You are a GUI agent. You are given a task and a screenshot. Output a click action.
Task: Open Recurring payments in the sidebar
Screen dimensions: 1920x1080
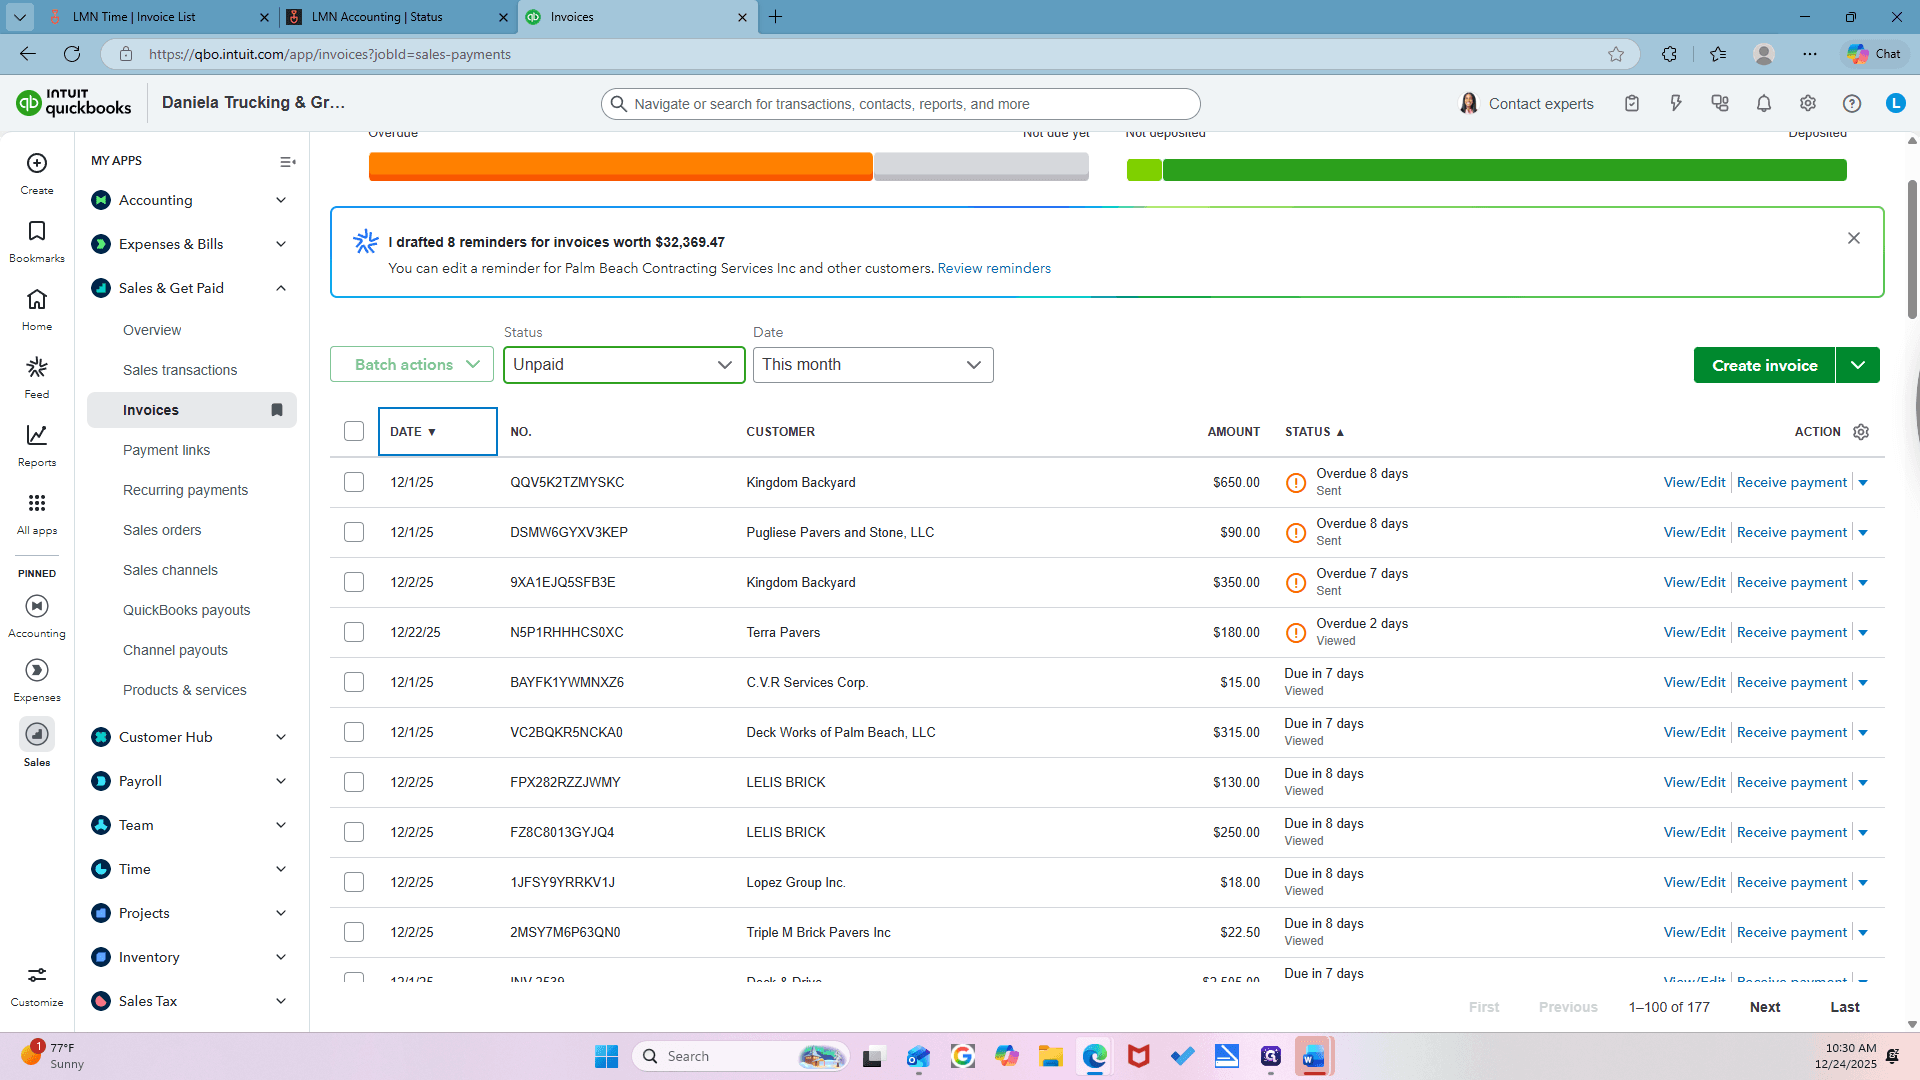coord(185,490)
